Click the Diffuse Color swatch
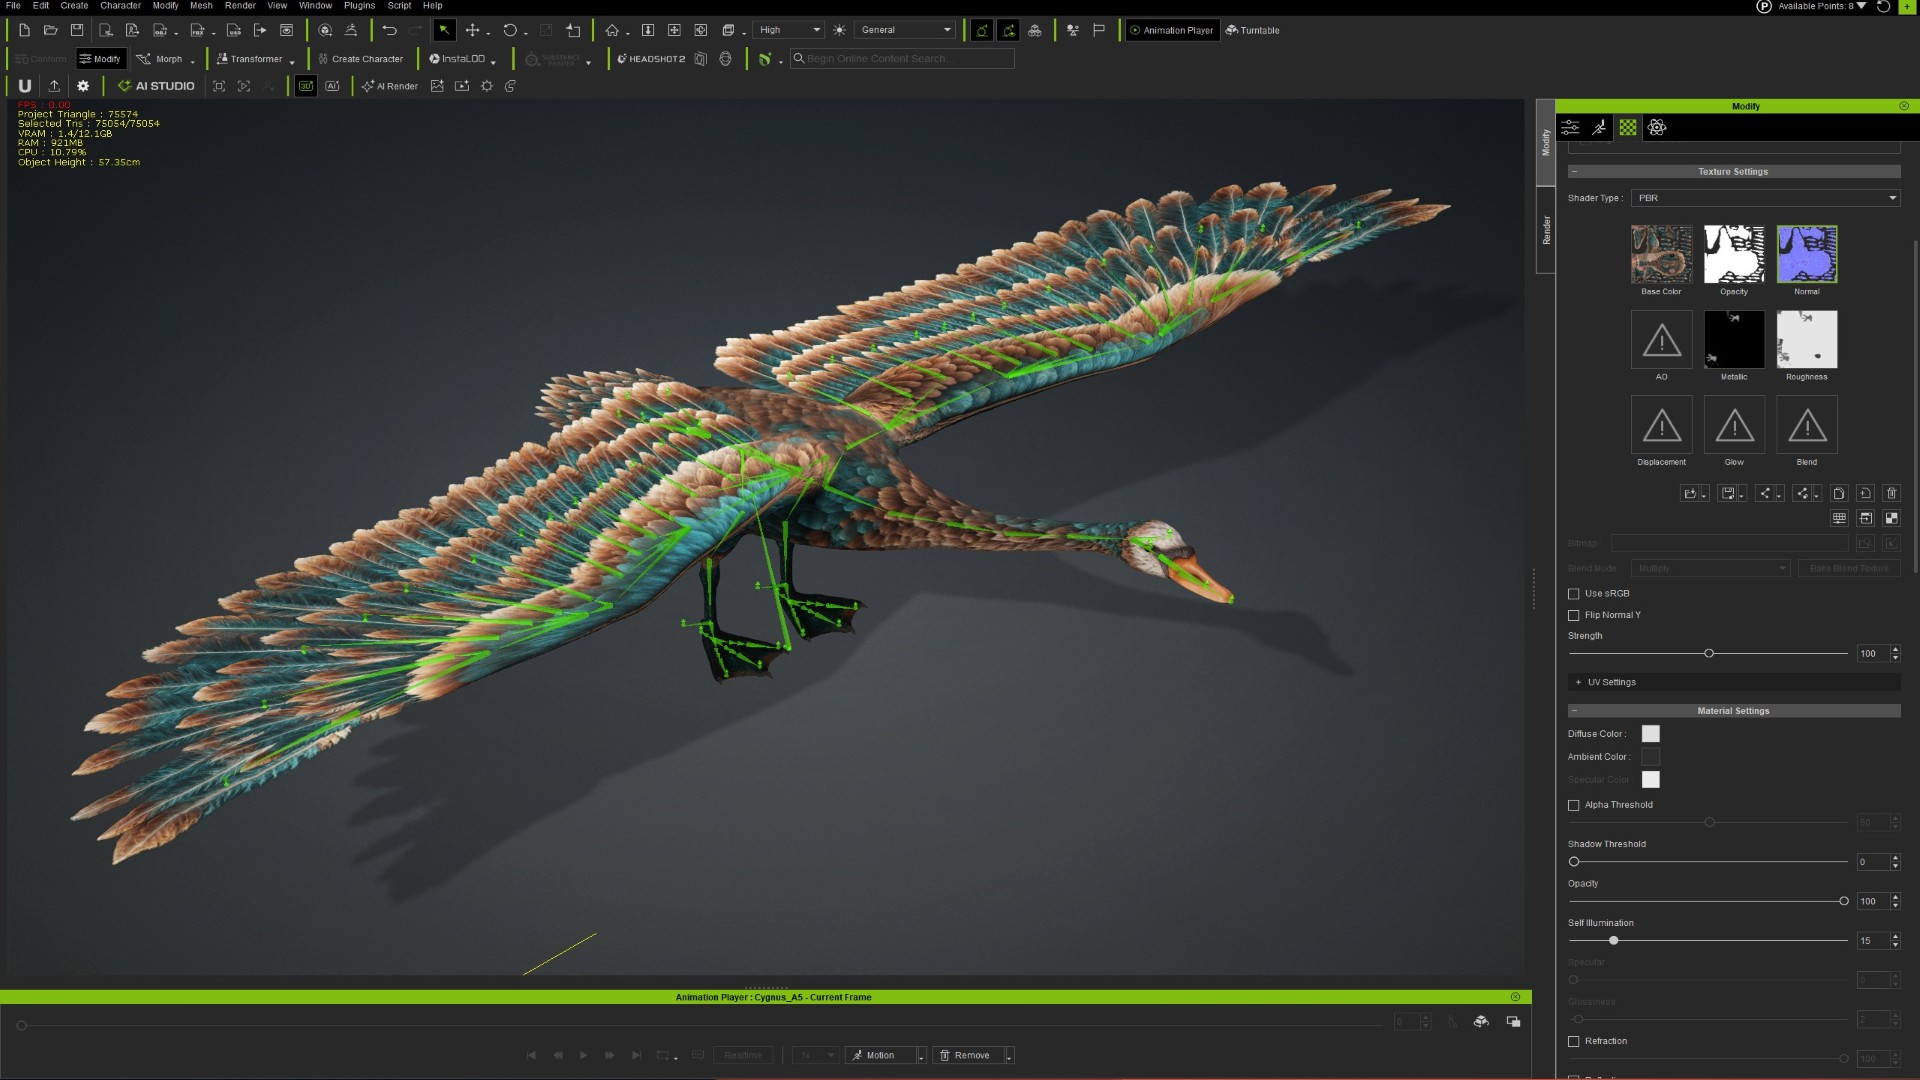1920x1080 pixels. tap(1650, 734)
